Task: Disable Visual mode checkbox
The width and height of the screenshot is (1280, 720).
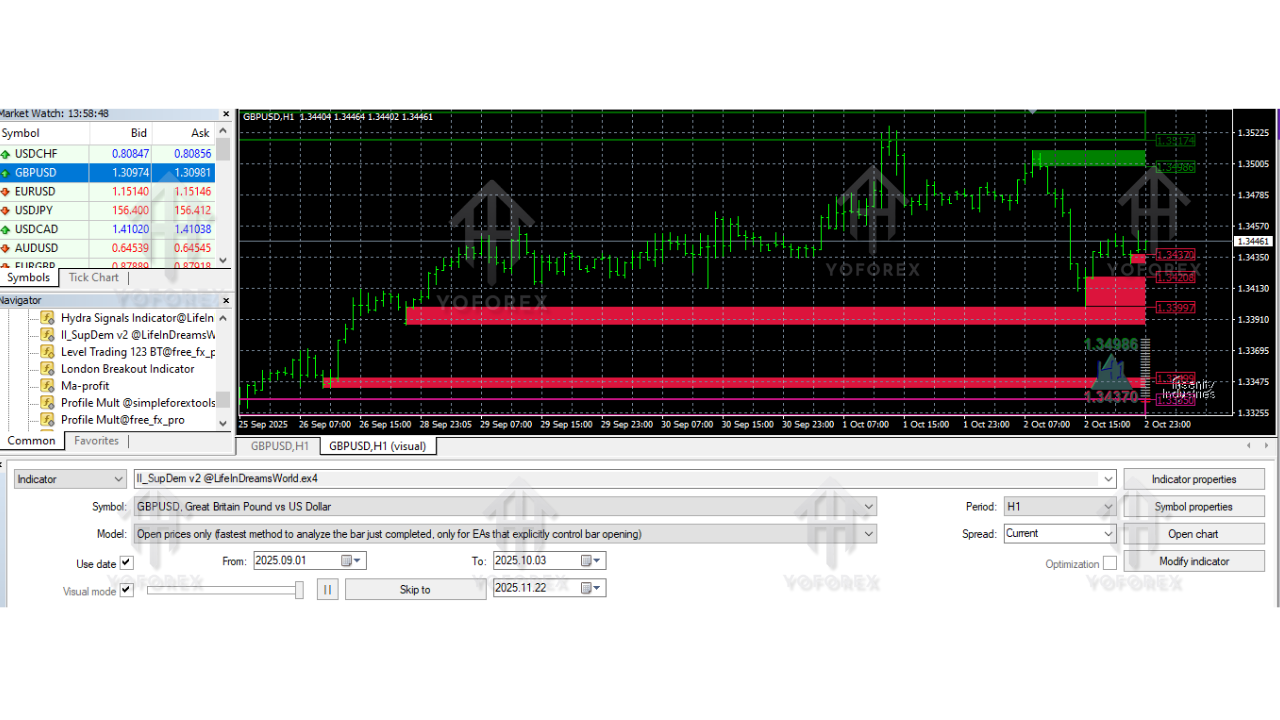Action: (125, 589)
